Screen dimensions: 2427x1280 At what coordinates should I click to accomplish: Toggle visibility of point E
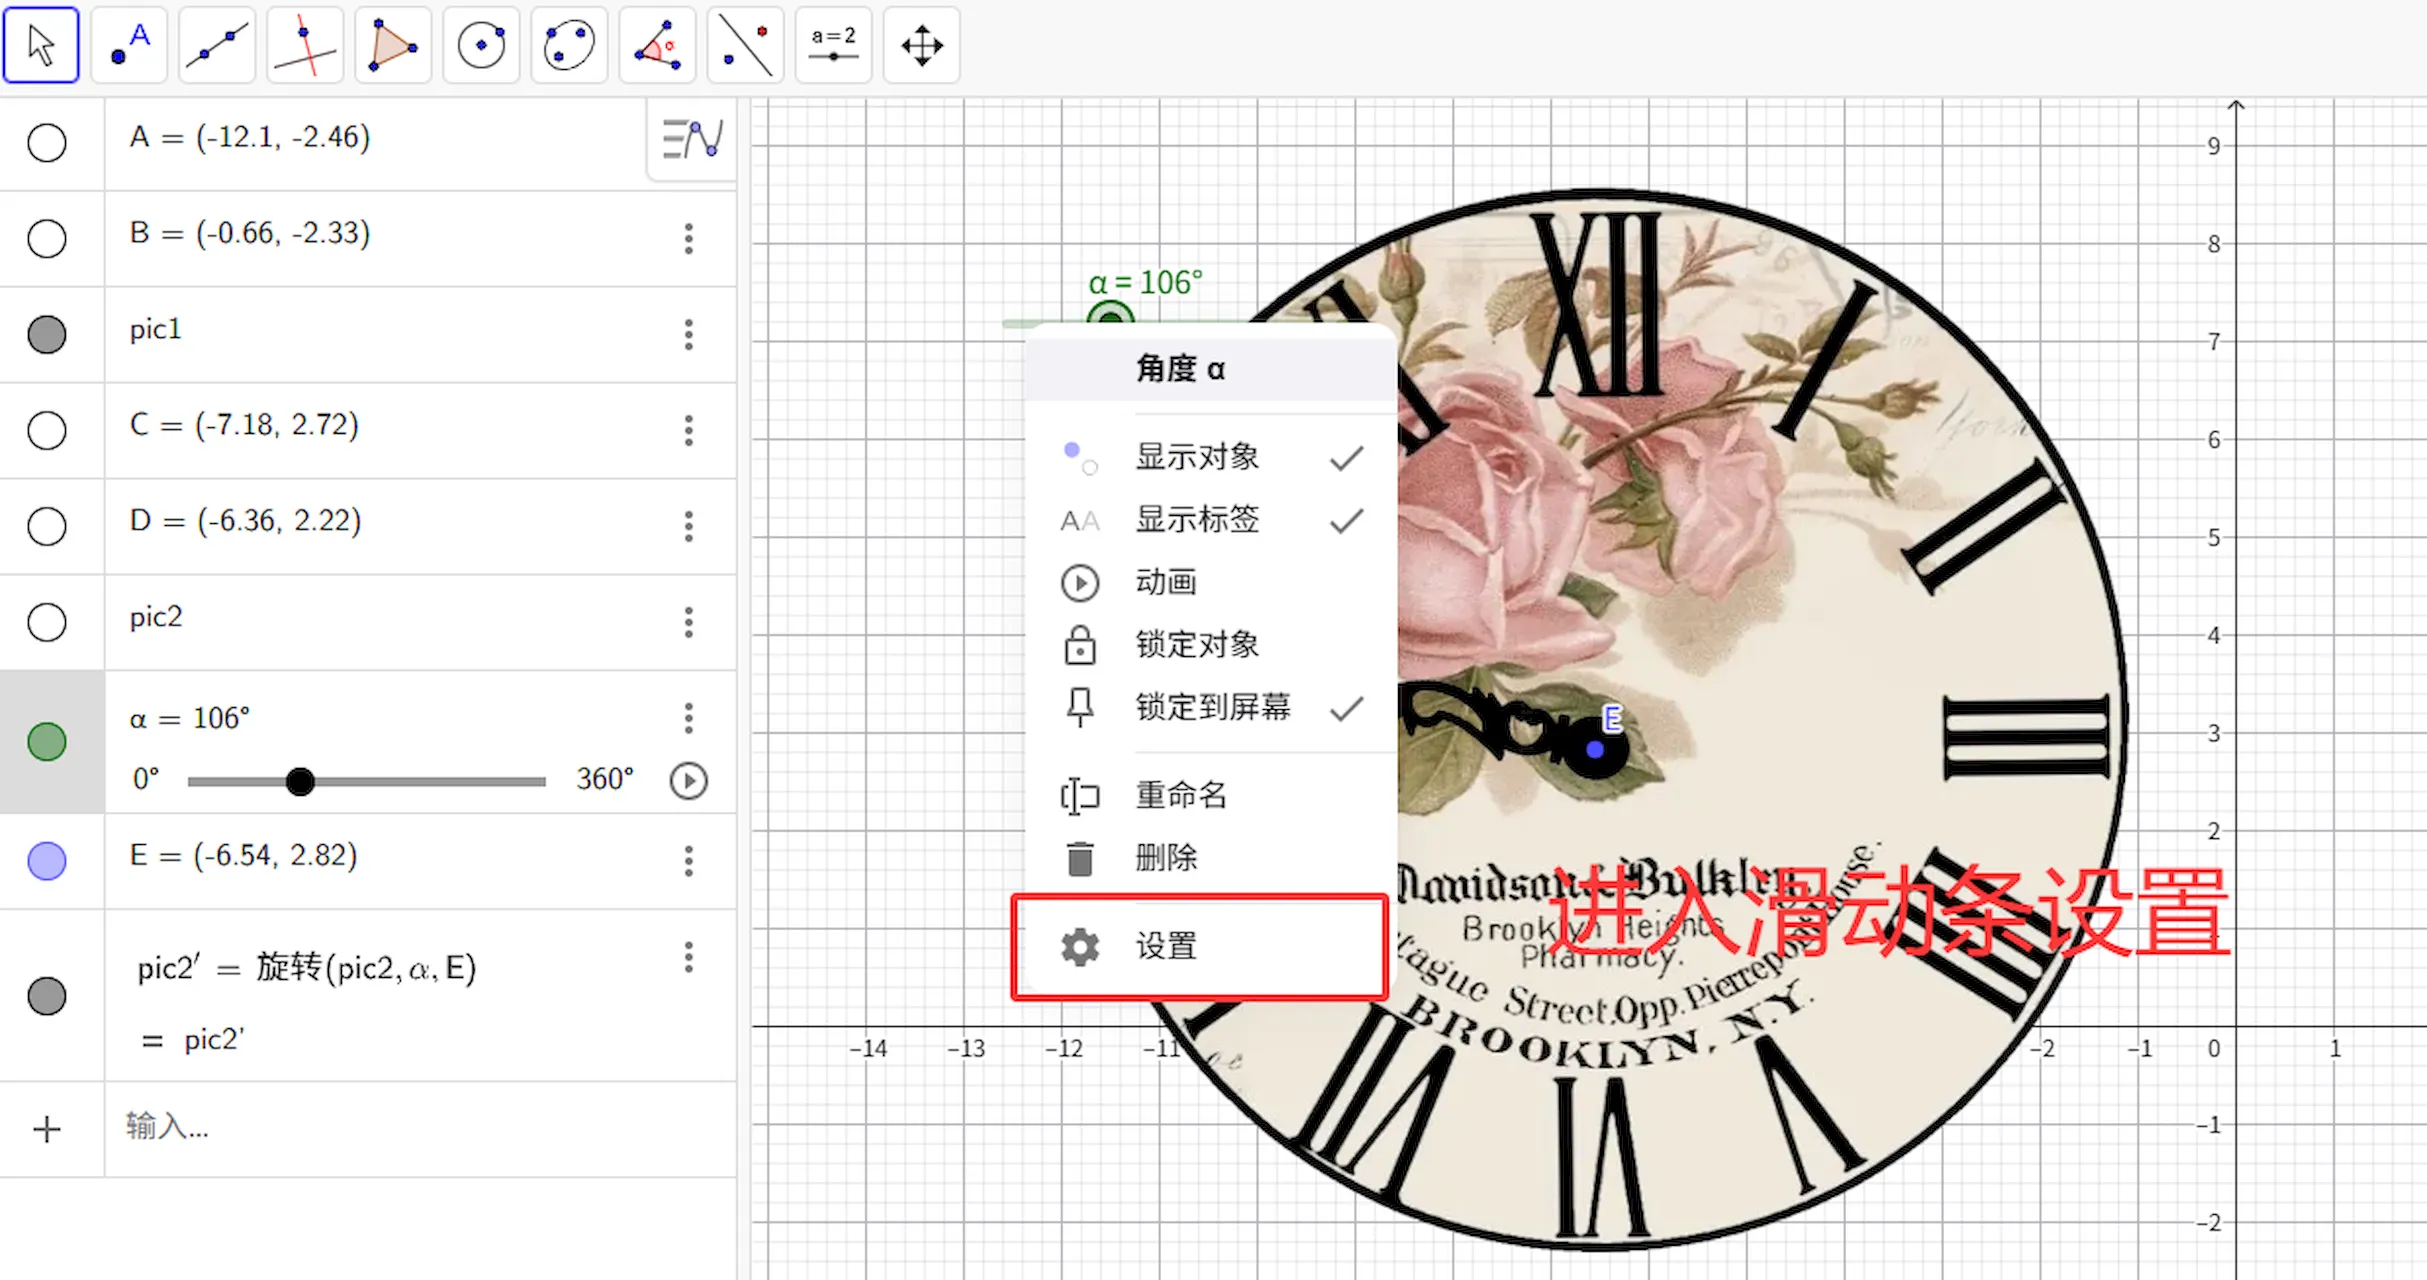click(x=47, y=860)
